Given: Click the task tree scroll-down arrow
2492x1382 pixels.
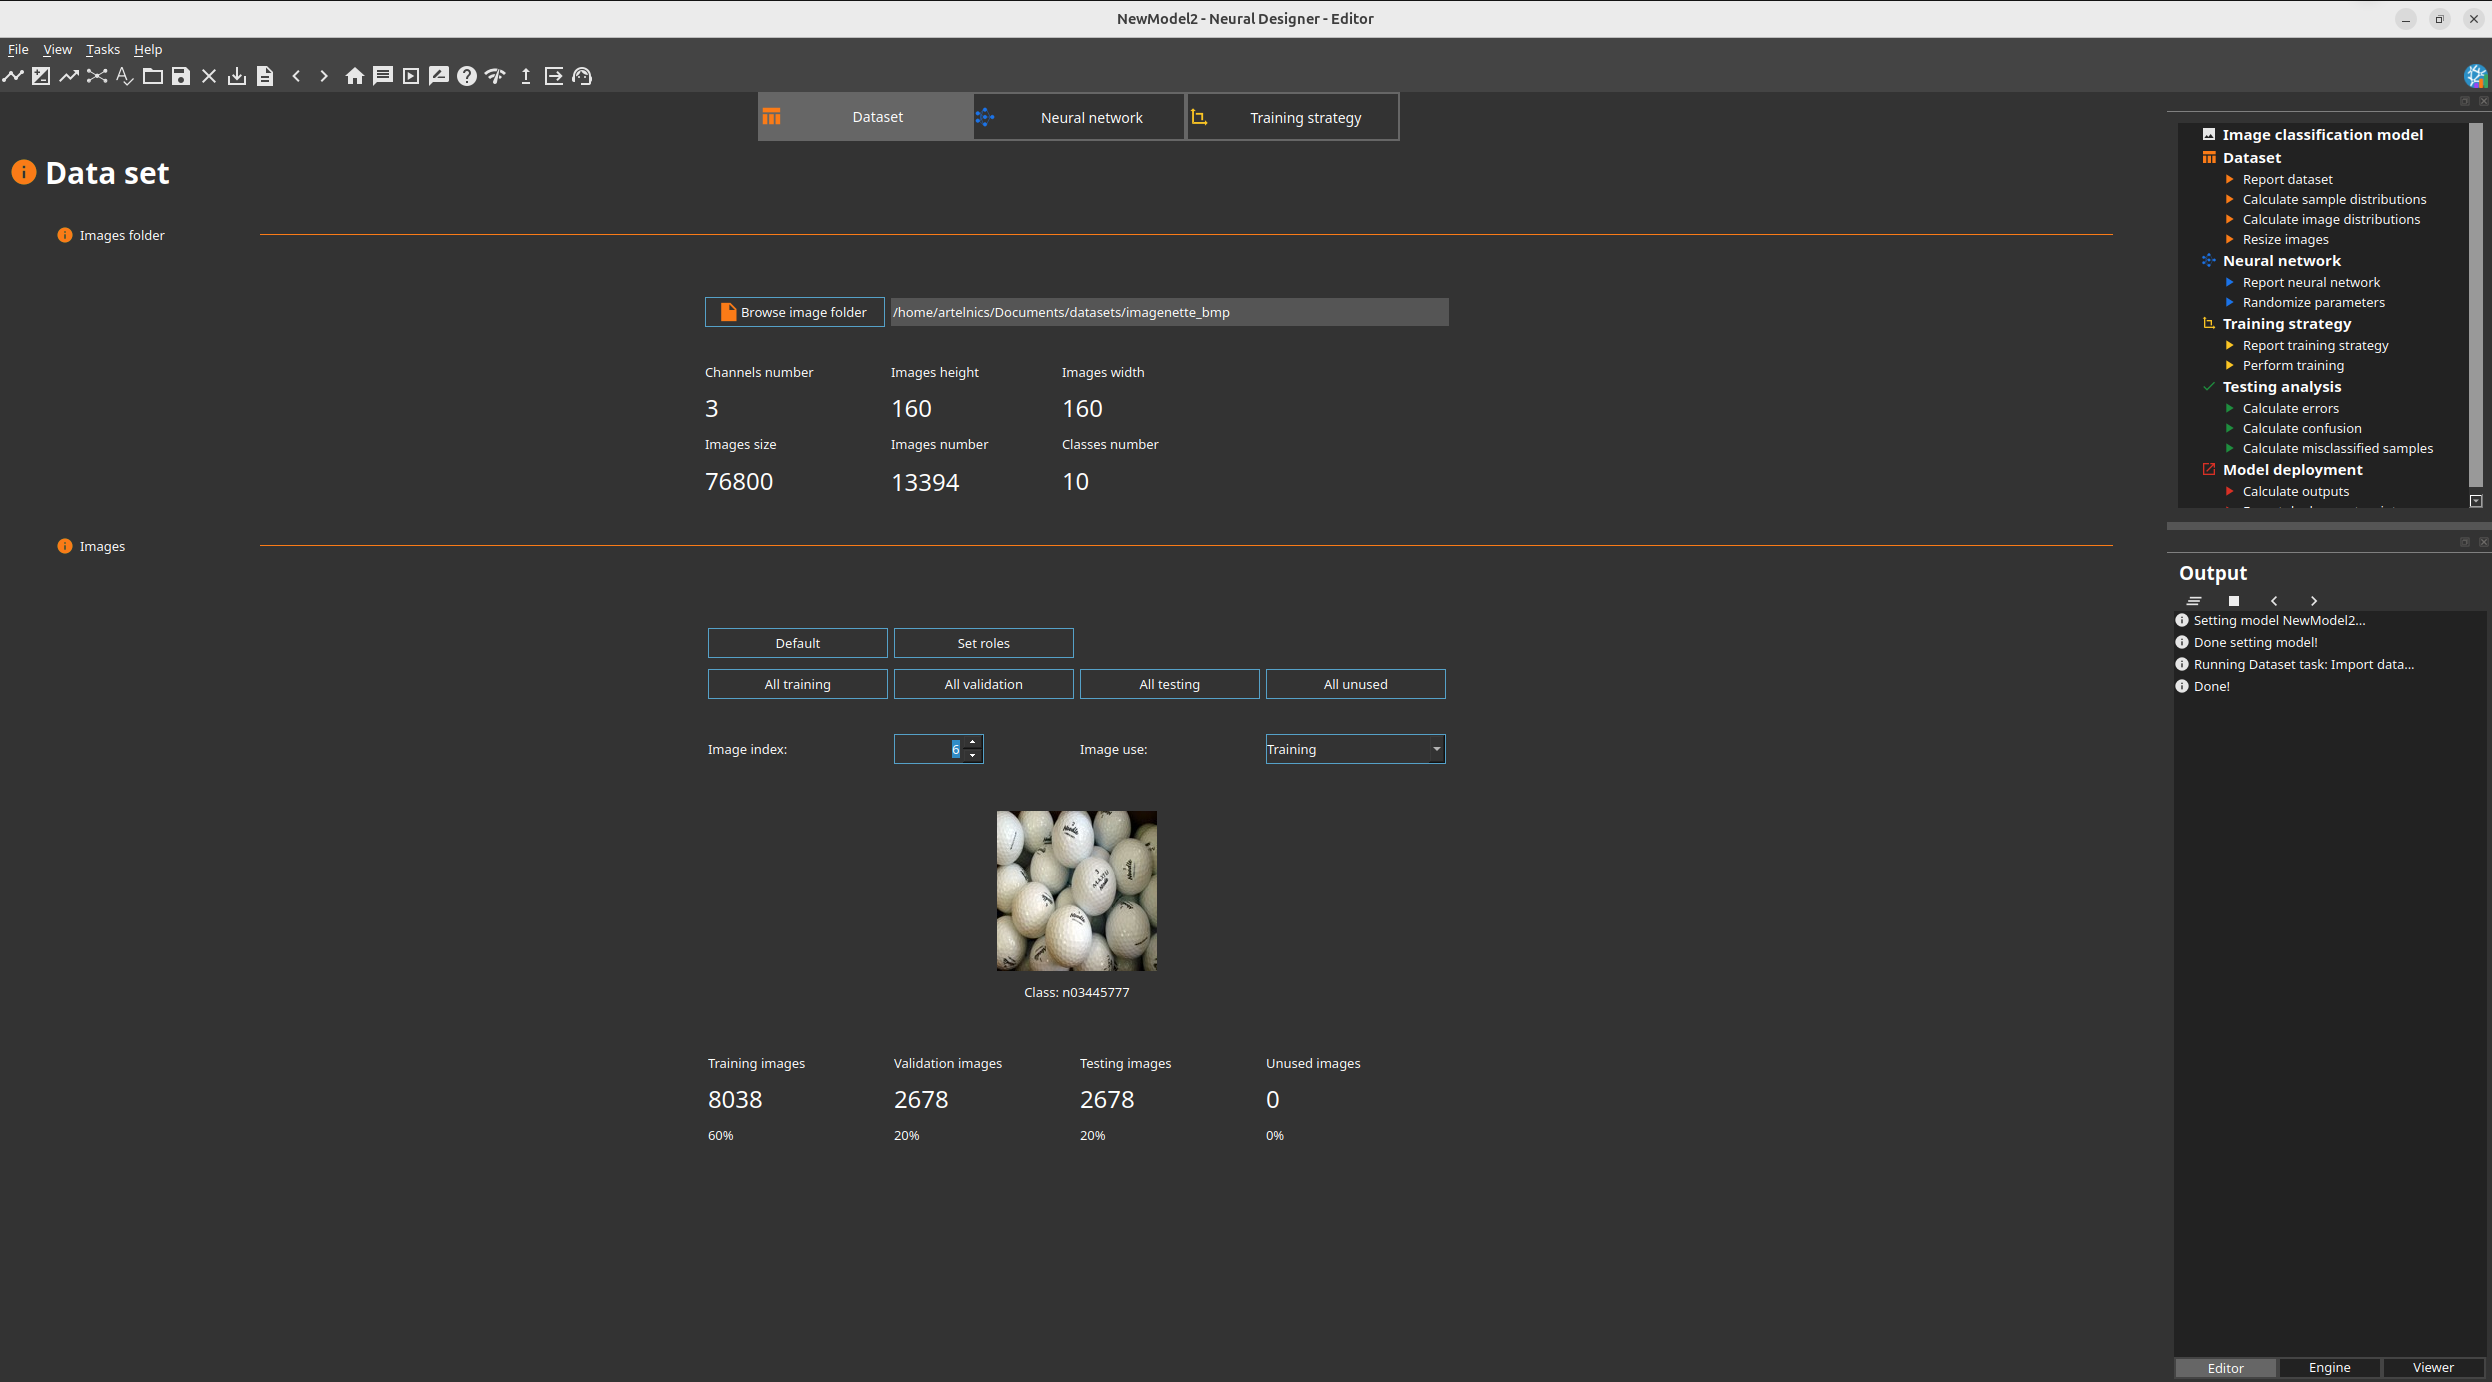Looking at the screenshot, I should (2476, 501).
